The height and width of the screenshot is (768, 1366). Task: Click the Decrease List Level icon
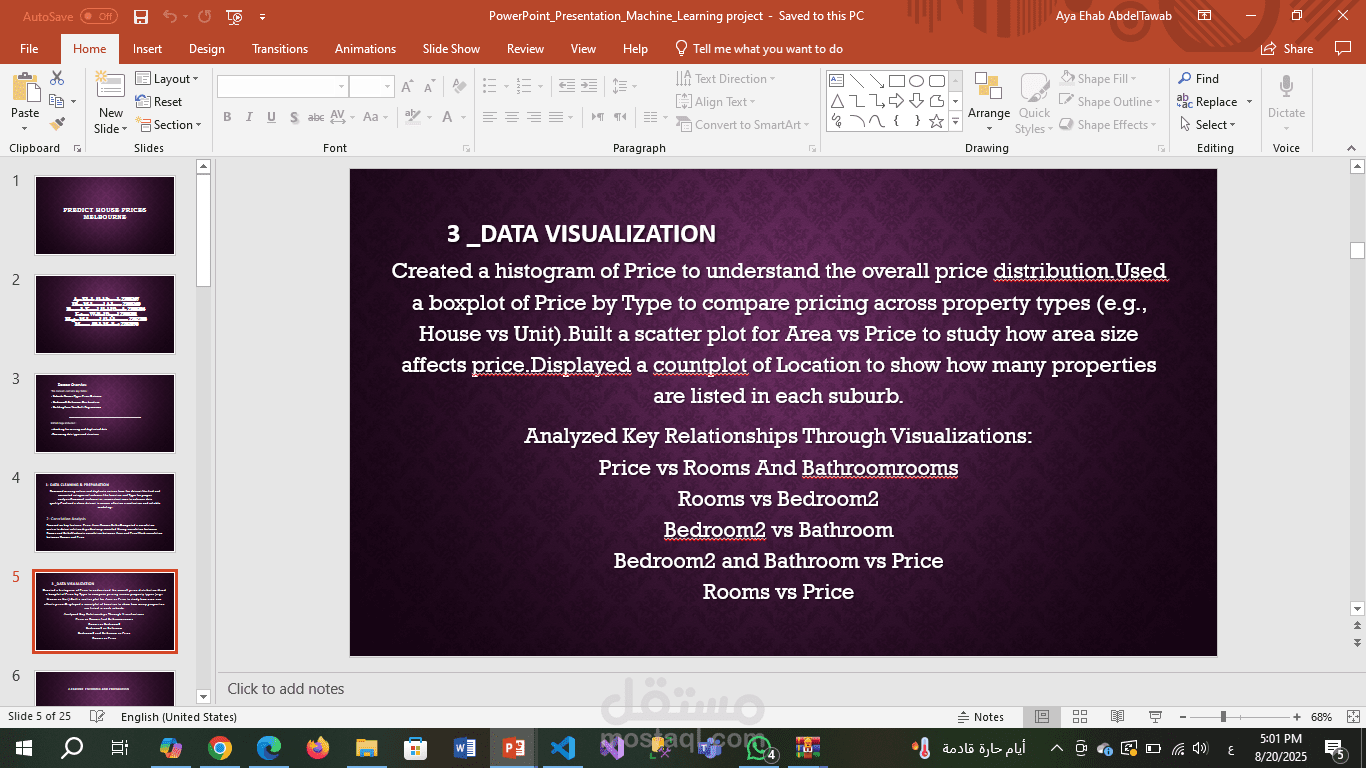[567, 87]
